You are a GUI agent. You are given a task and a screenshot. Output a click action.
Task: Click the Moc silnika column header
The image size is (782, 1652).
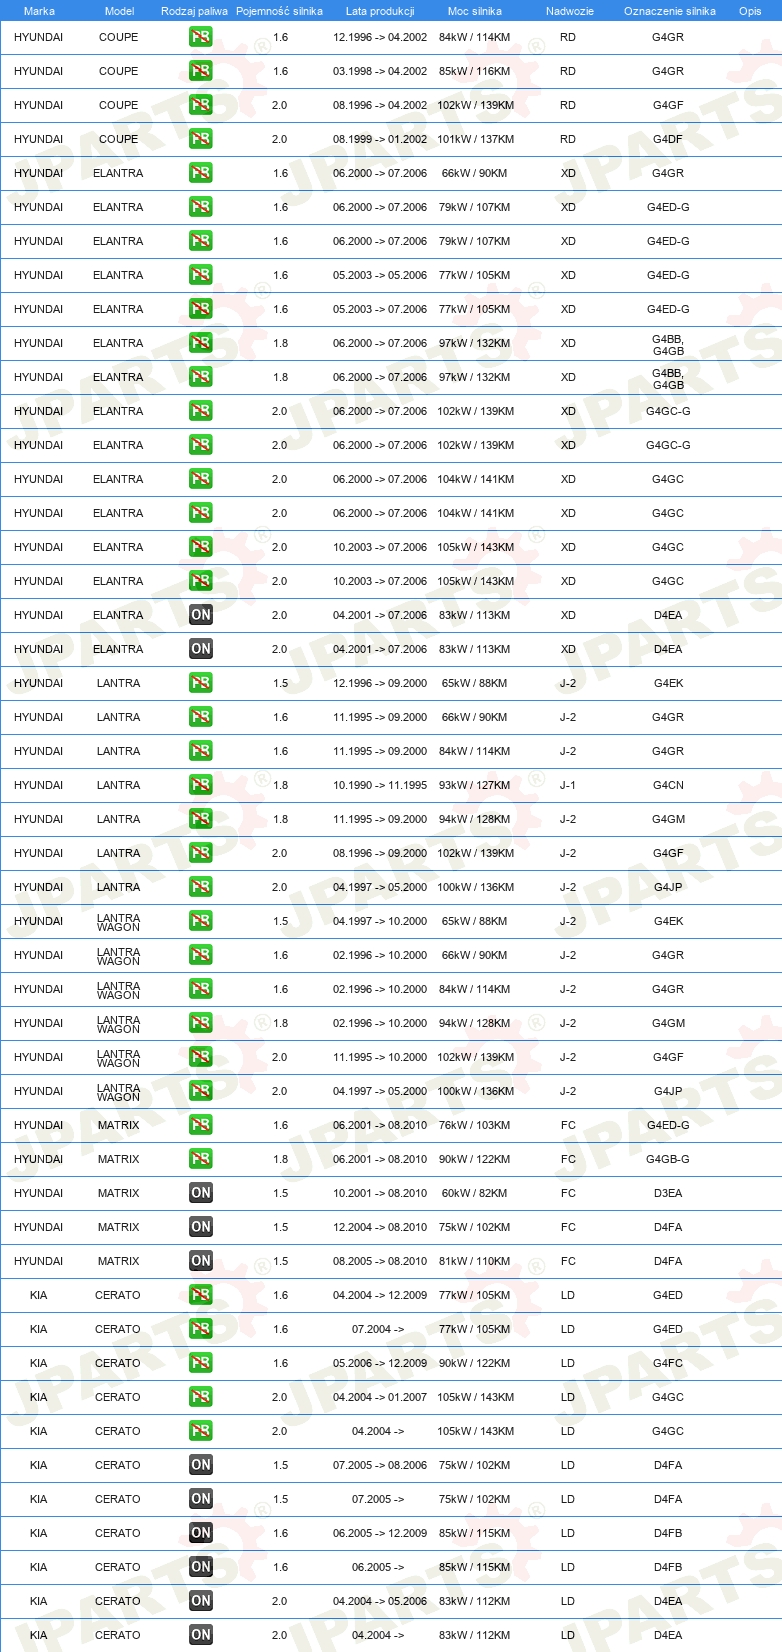pos(475,11)
